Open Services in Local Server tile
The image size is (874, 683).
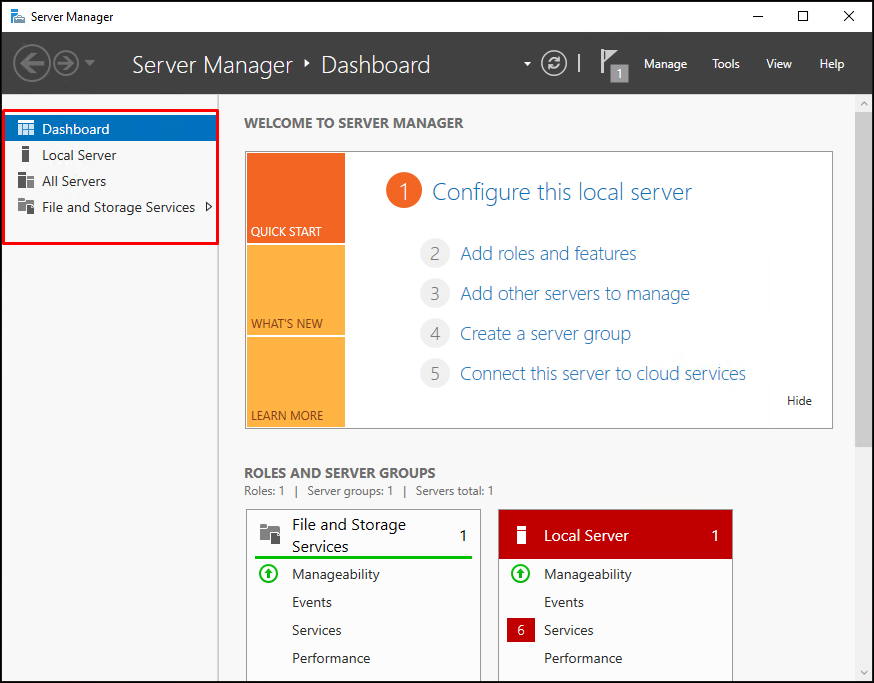pyautogui.click(x=569, y=630)
